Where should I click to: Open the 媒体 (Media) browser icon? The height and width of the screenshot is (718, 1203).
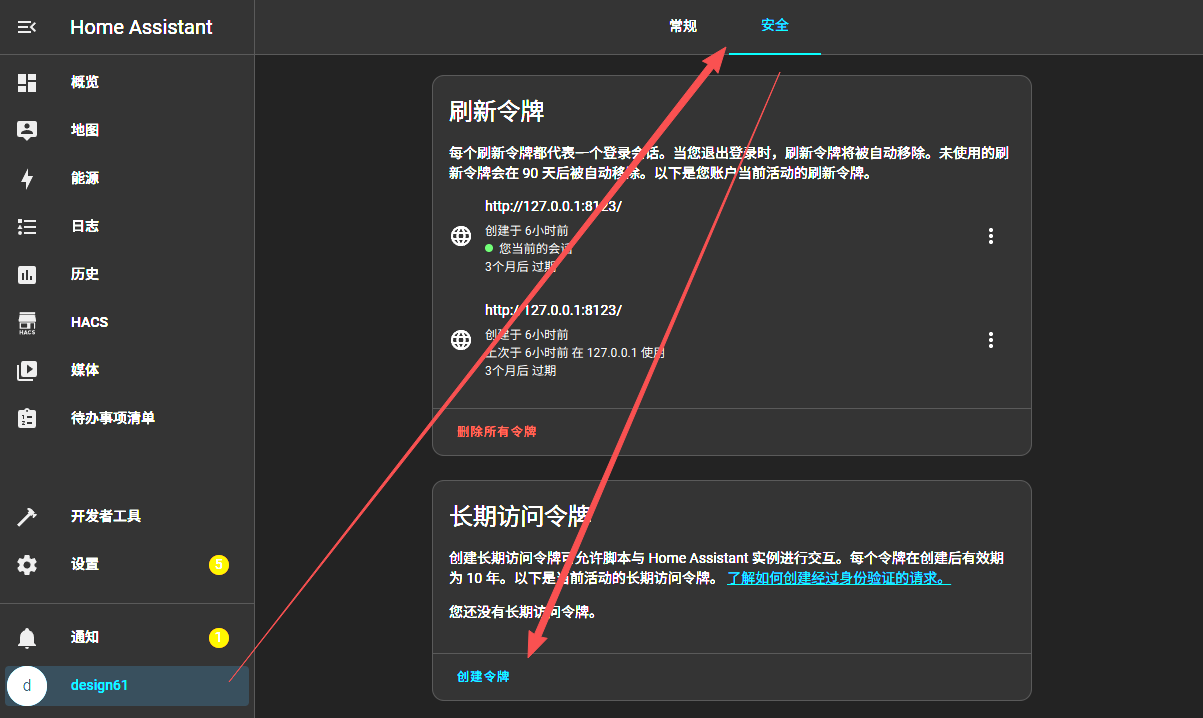tap(26, 370)
